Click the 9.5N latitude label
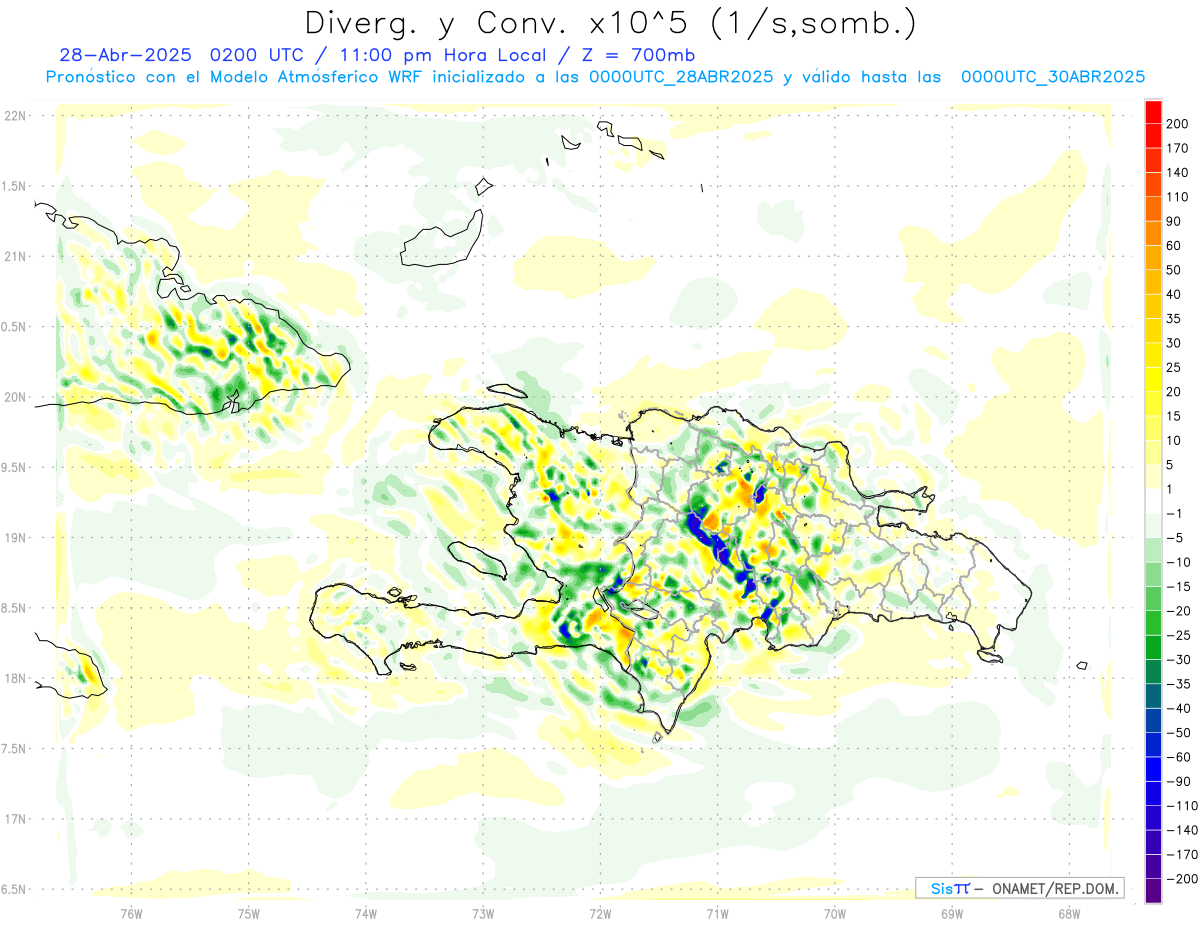This screenshot has height=927, width=1200. 15,467
